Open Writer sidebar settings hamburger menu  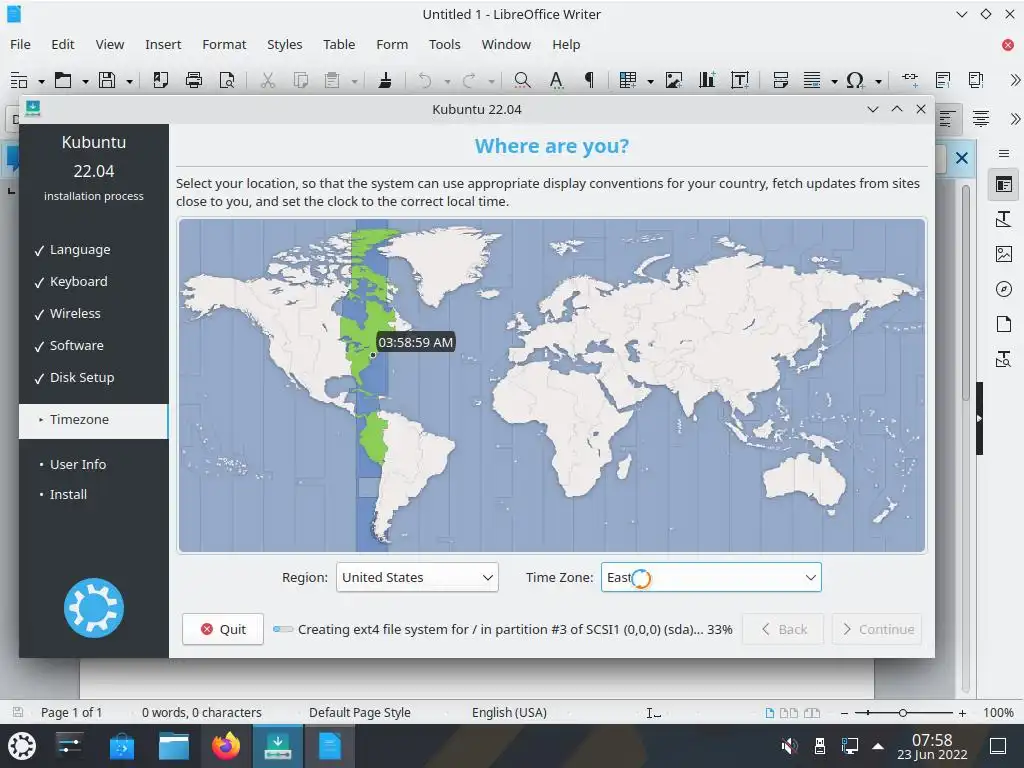pos(1004,153)
